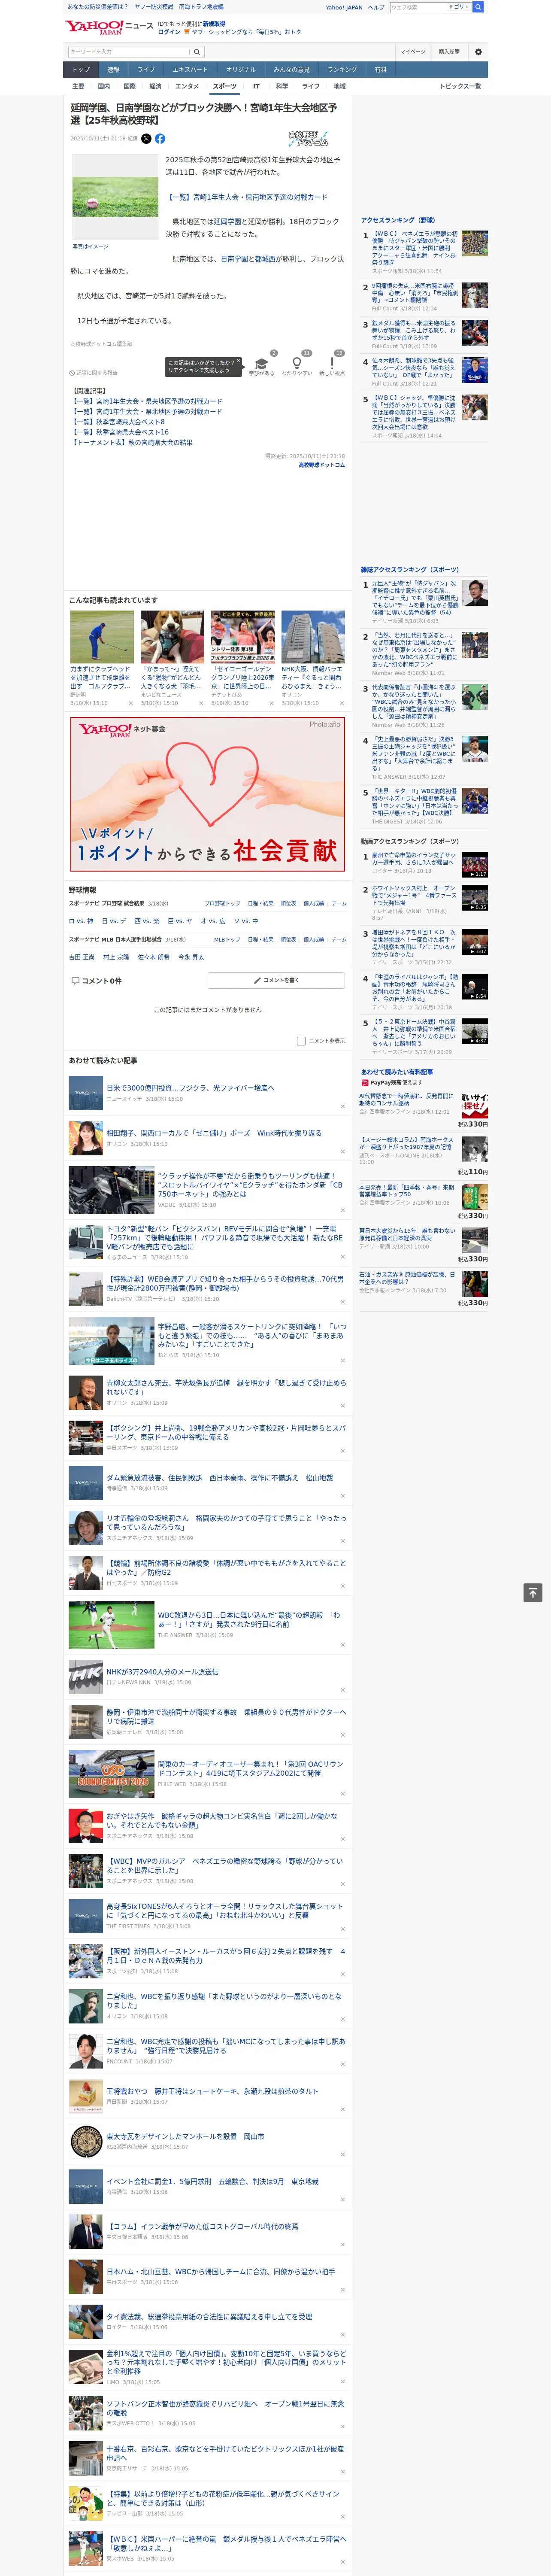Open the settings gear icon in header

[x=478, y=51]
